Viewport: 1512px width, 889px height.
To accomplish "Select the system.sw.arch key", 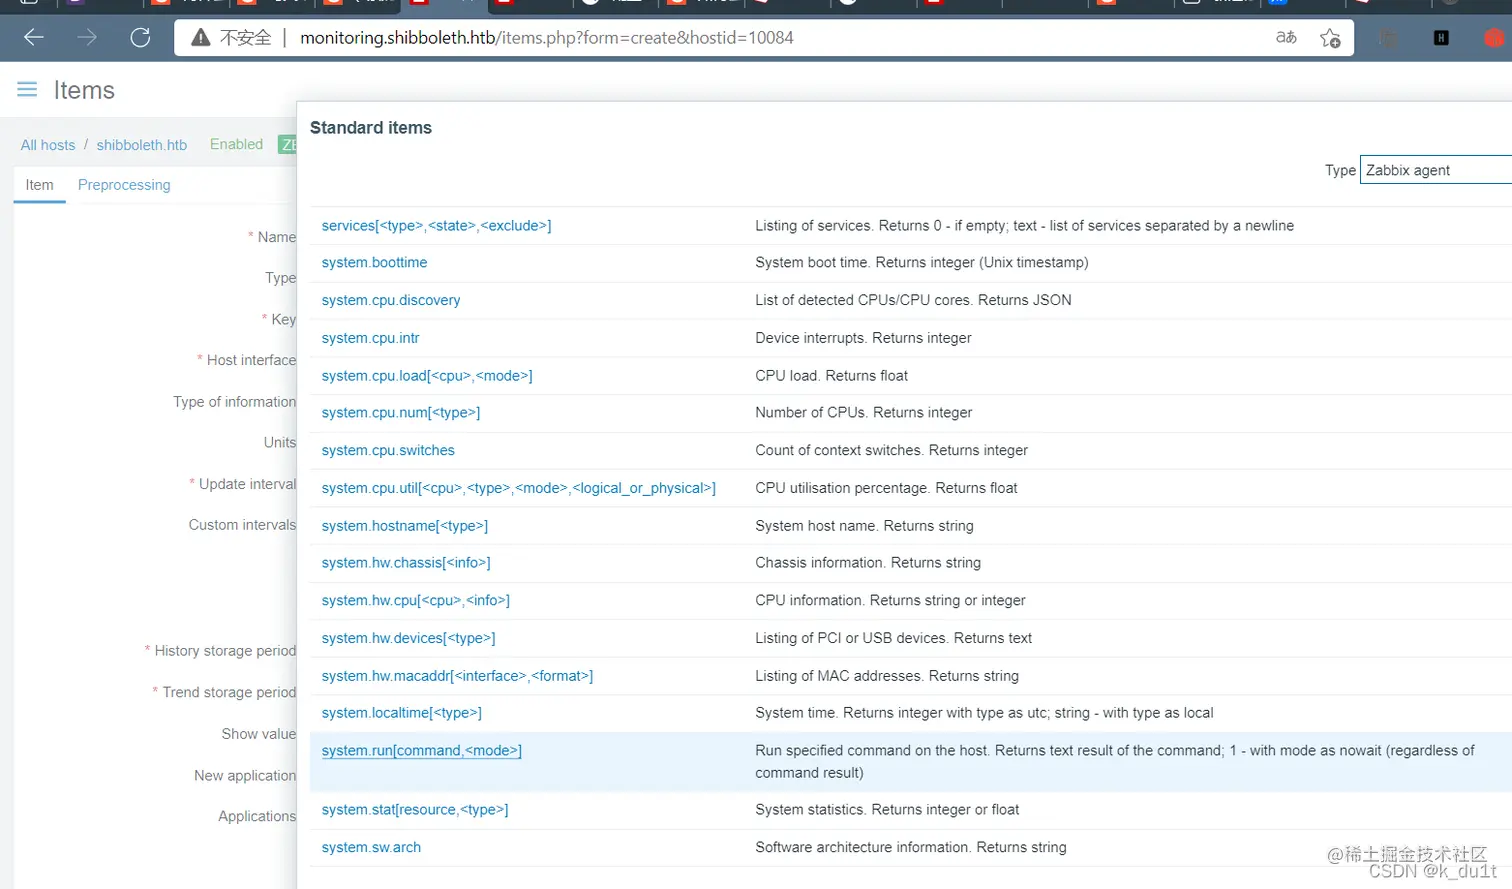I will pos(371,848).
